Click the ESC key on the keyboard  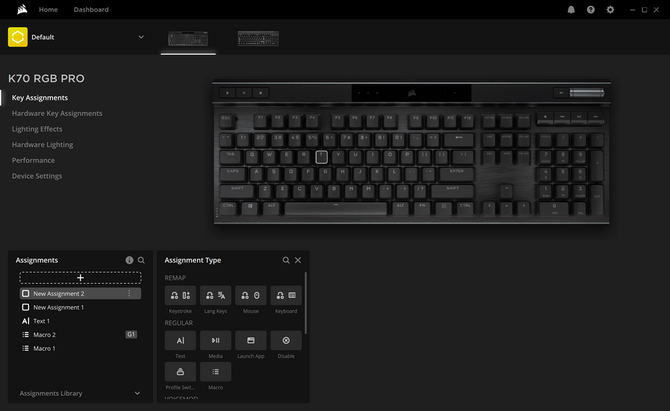pos(227,121)
